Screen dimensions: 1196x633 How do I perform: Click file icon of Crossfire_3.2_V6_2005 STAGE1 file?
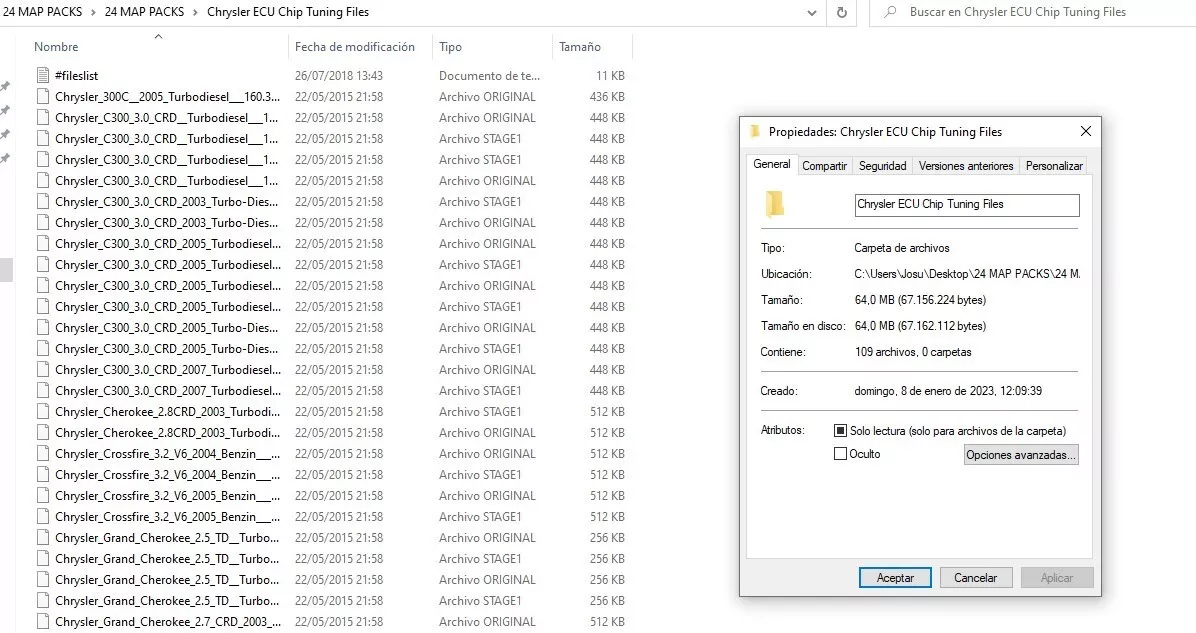[x=43, y=516]
